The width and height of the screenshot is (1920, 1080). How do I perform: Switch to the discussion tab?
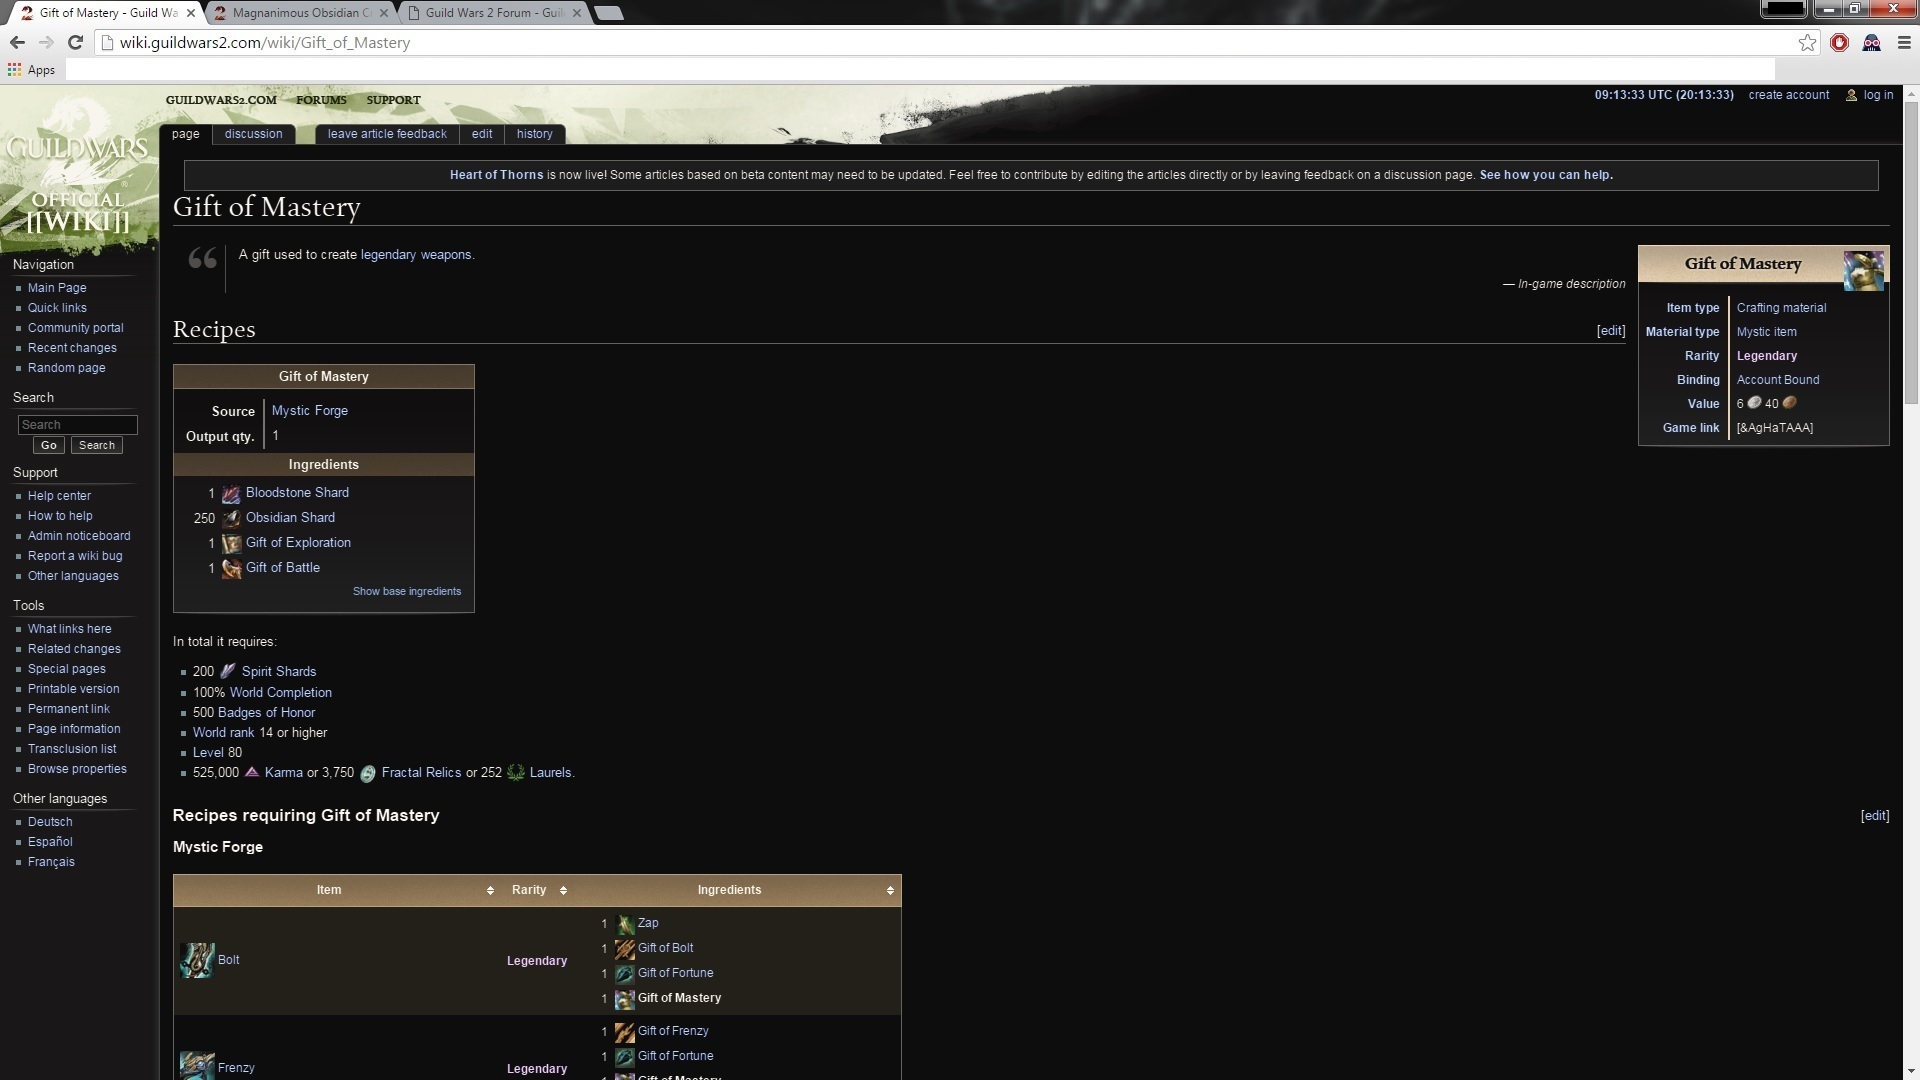click(253, 134)
